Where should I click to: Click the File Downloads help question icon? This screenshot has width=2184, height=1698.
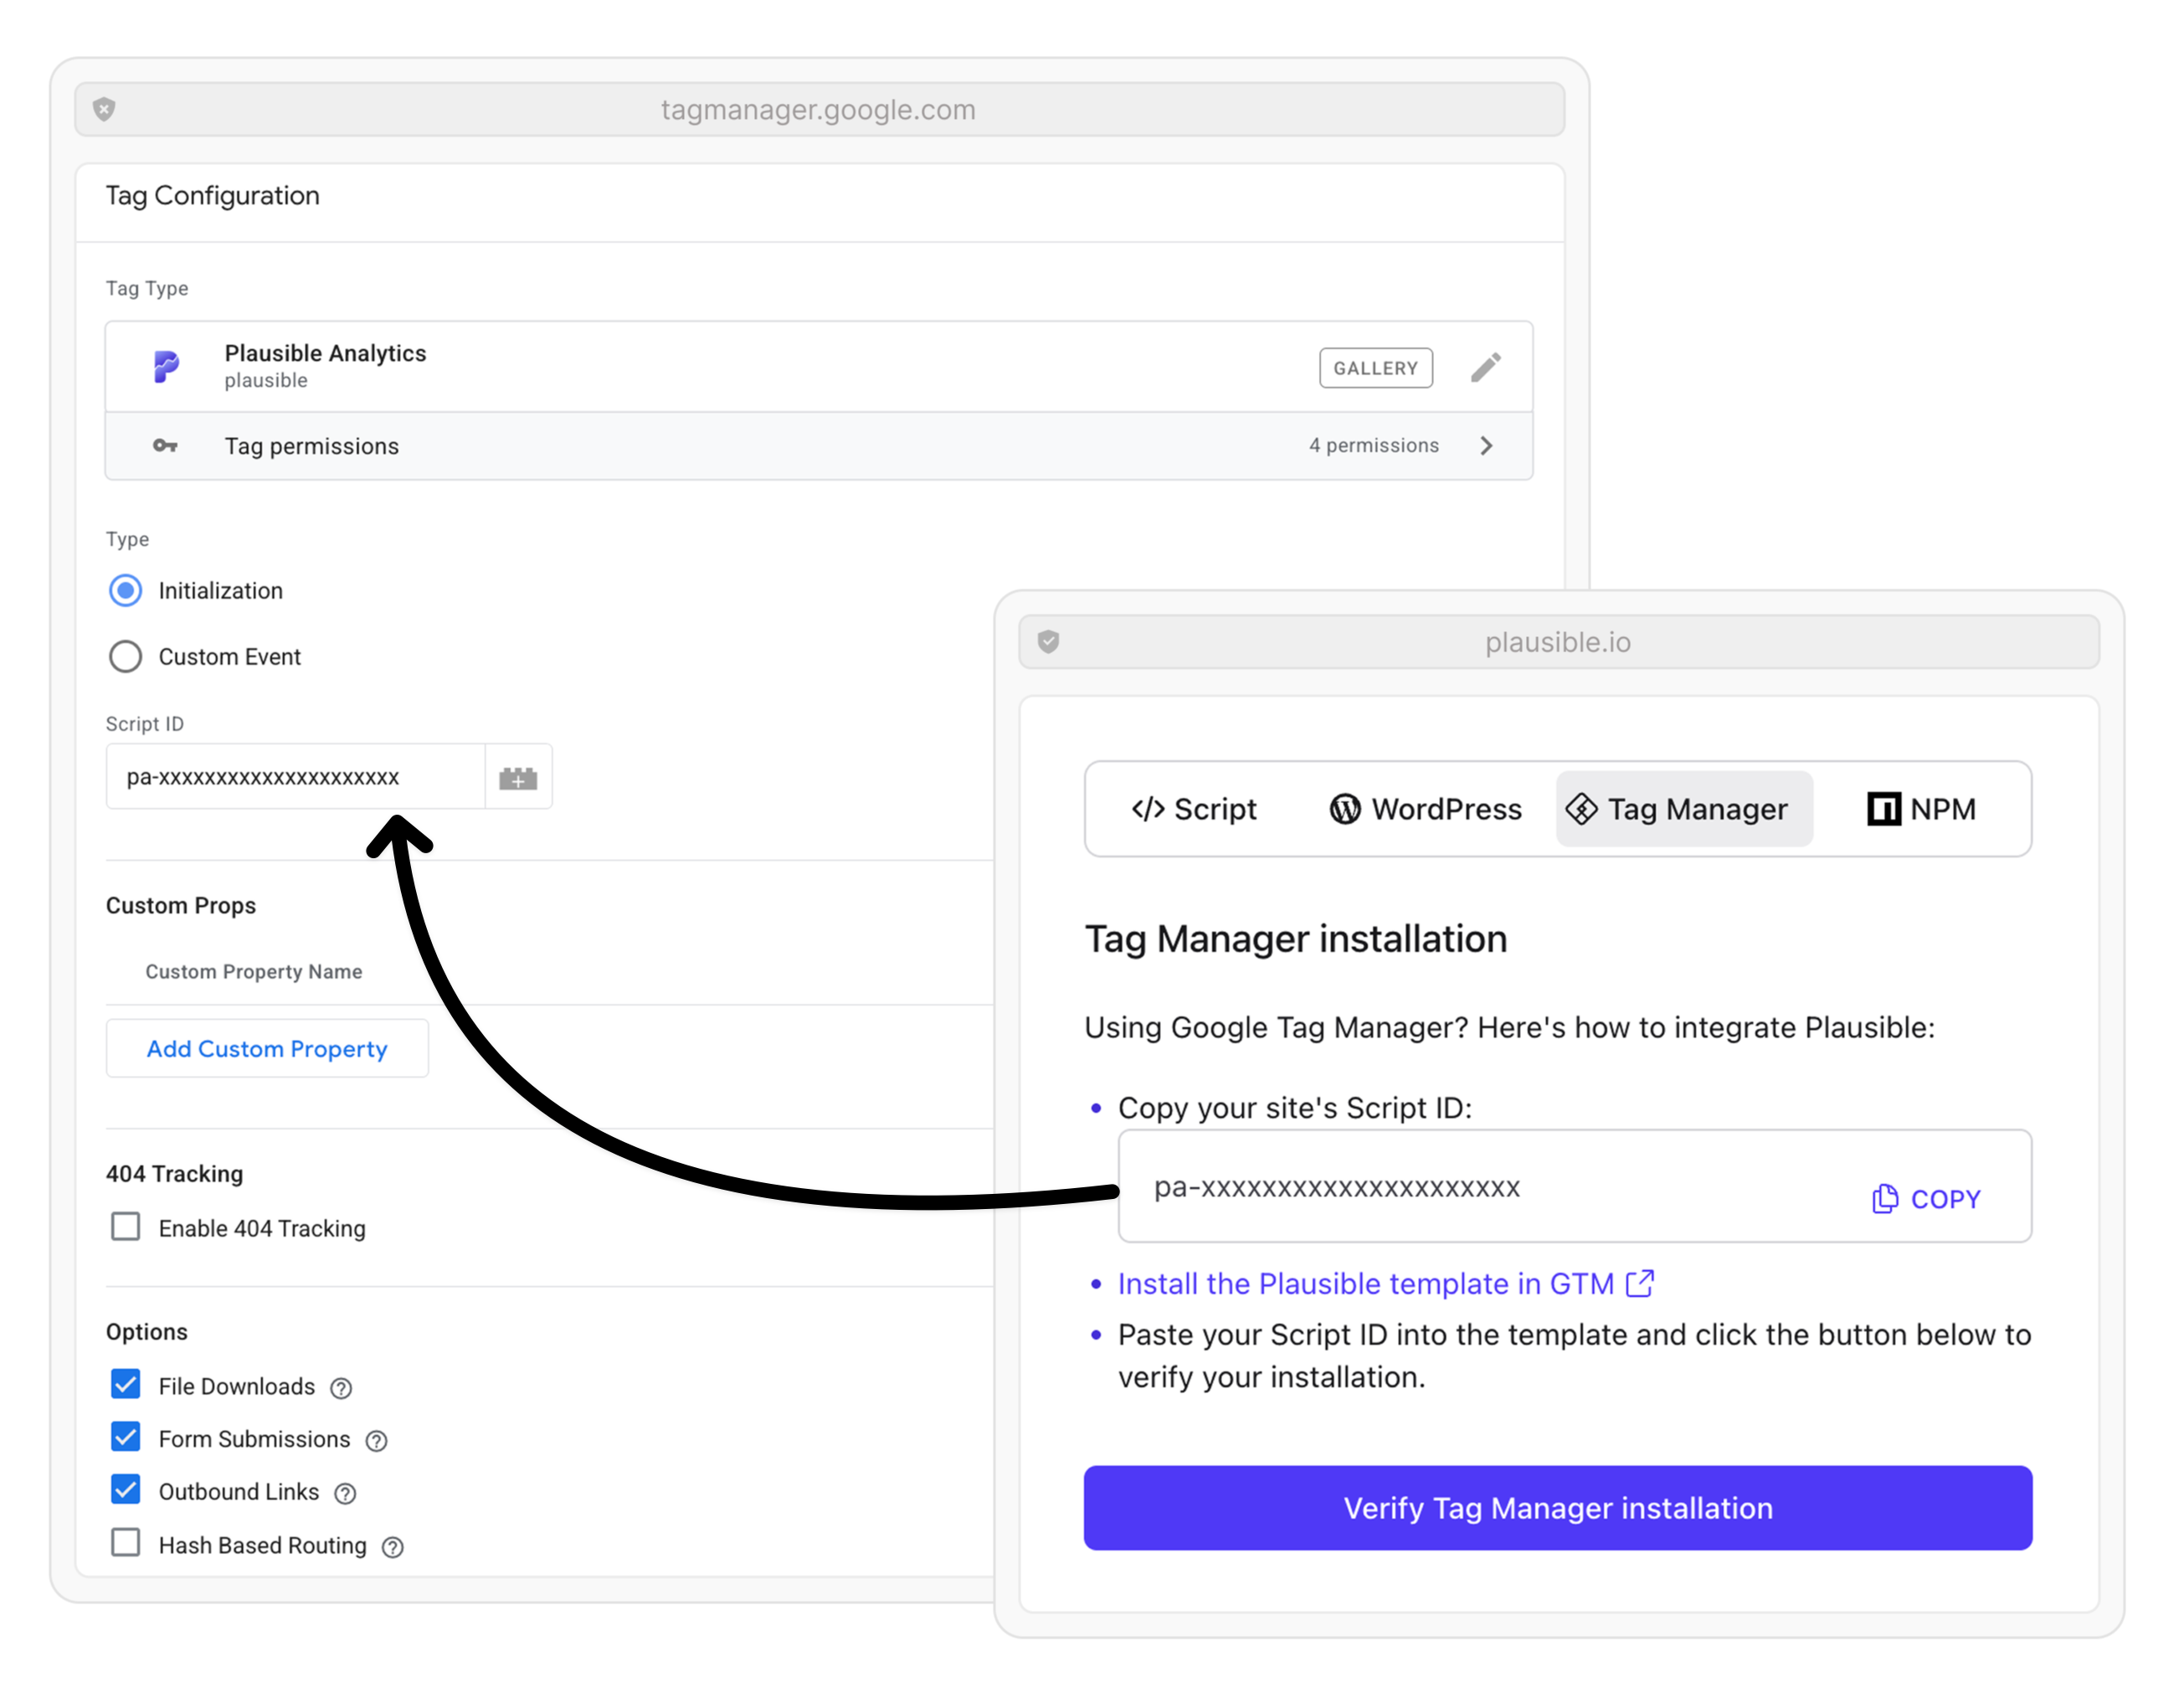pos(341,1388)
